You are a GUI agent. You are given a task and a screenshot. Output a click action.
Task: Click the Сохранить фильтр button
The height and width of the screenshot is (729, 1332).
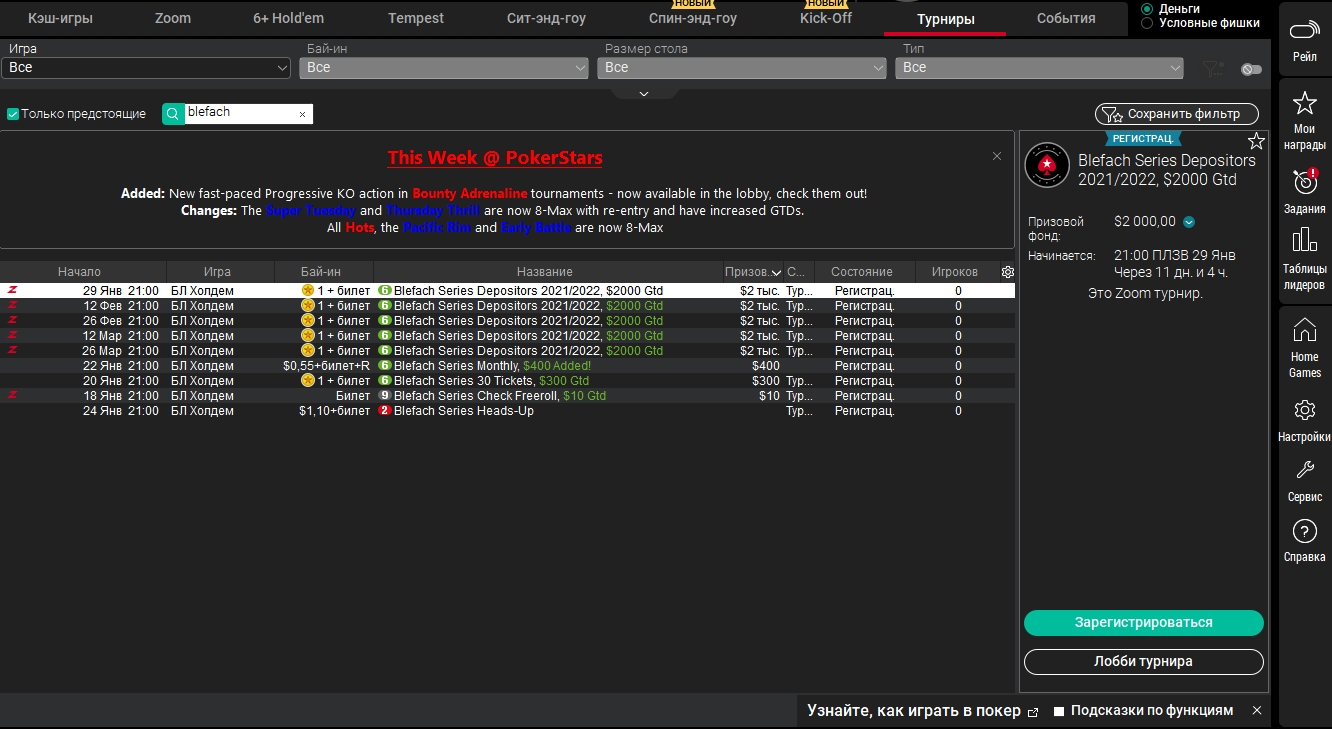pyautogui.click(x=1177, y=114)
